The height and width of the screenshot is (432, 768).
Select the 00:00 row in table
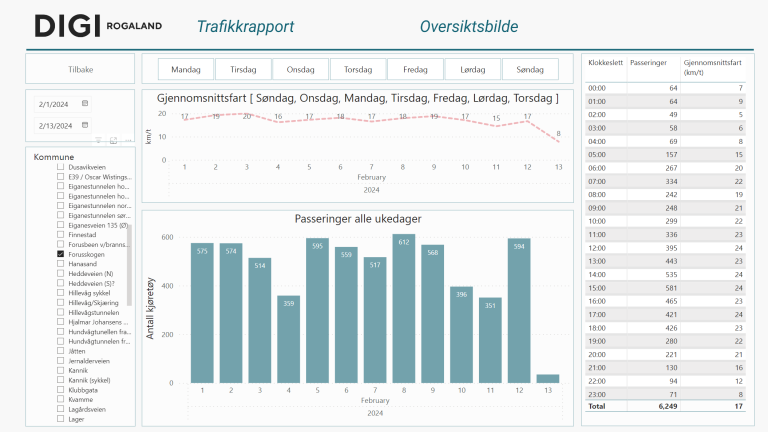pyautogui.click(x=665, y=88)
